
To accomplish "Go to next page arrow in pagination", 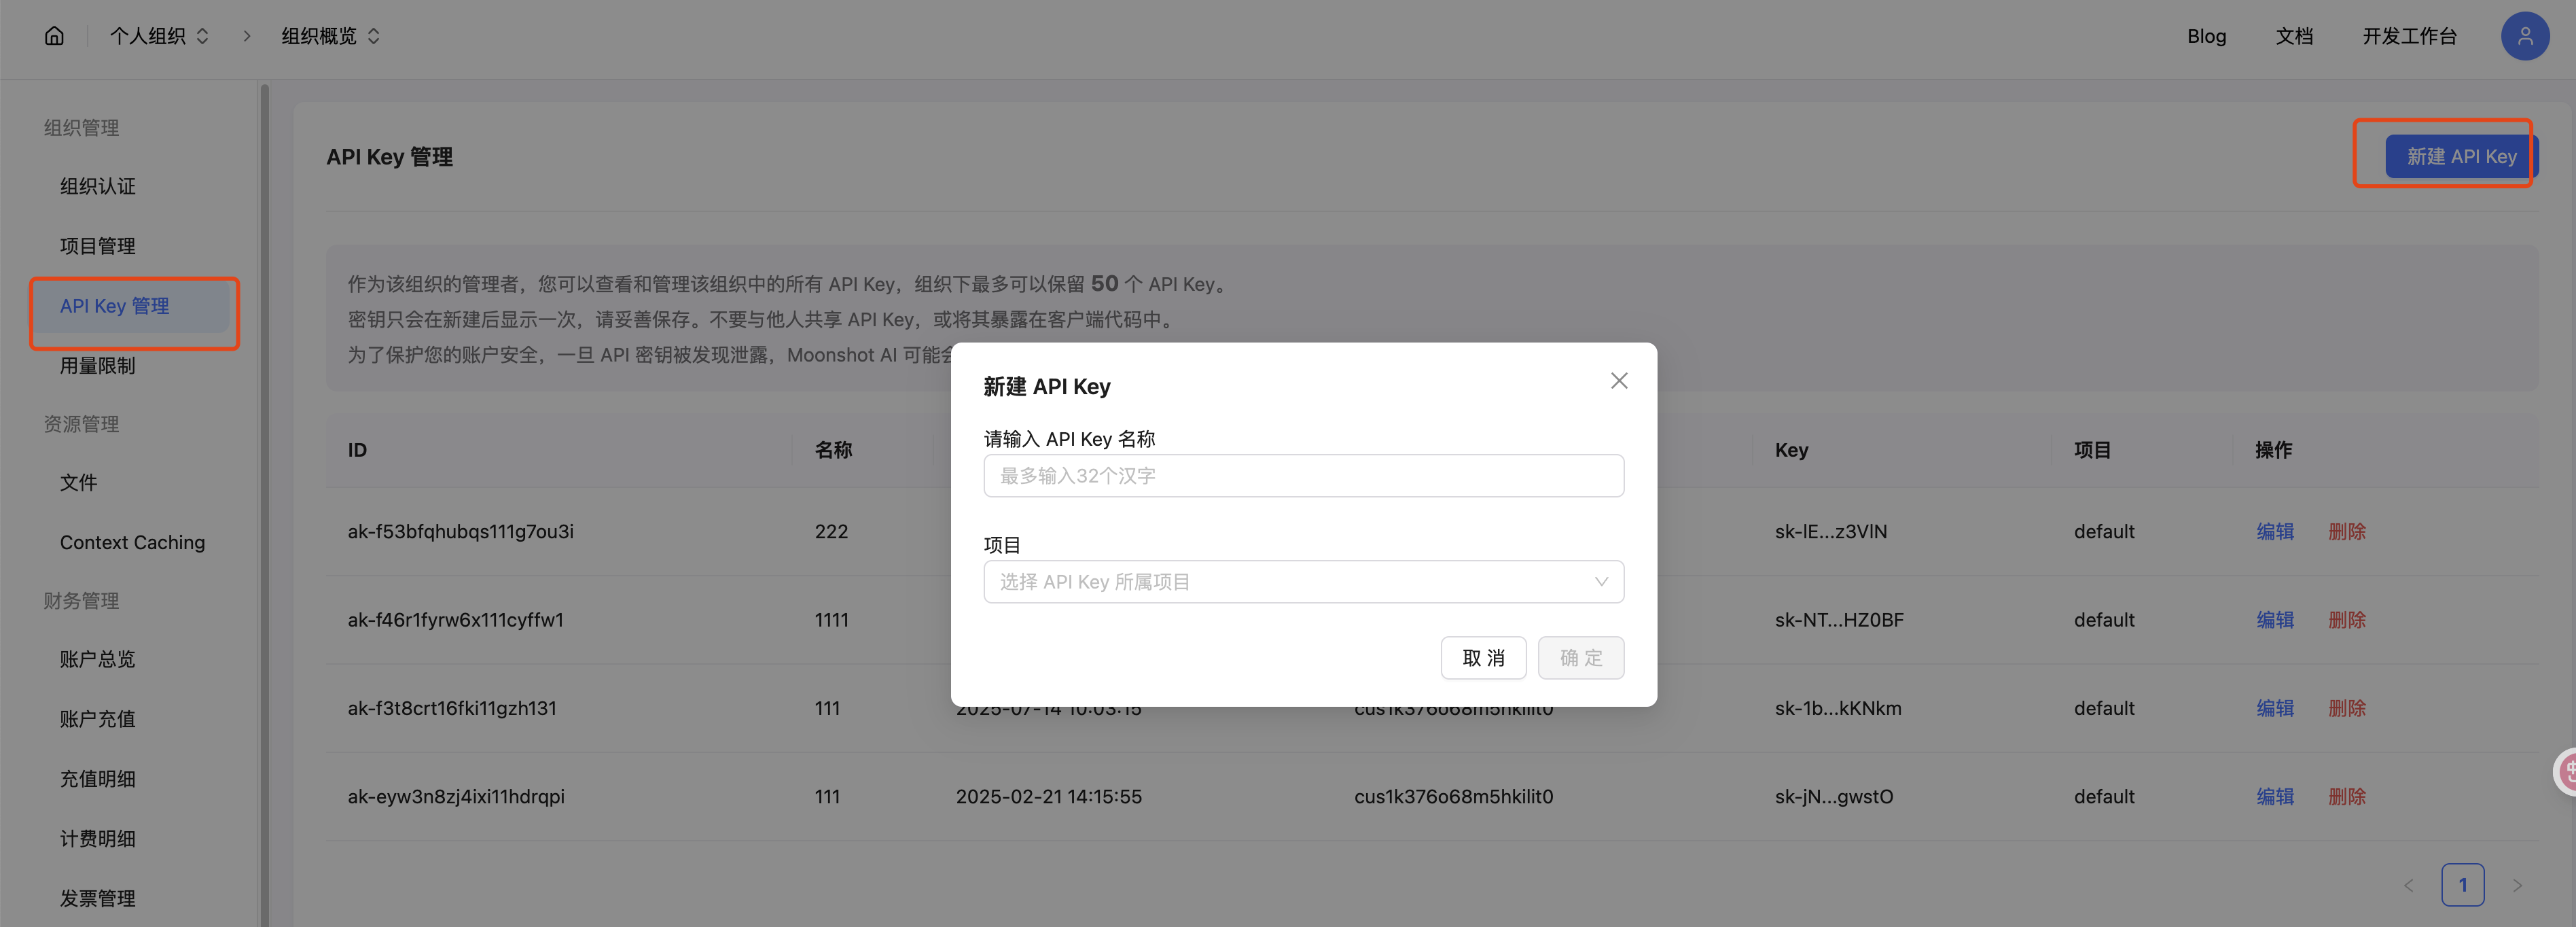I will (x=2517, y=885).
